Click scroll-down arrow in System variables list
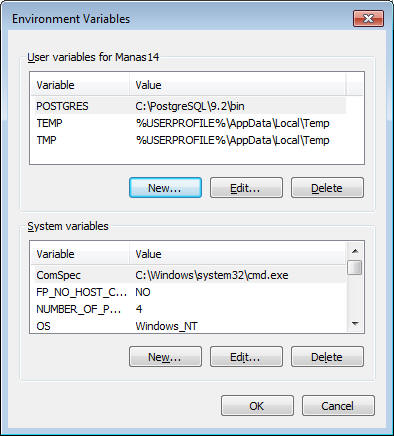Image resolution: width=394 pixels, height=436 pixels. pos(355,324)
